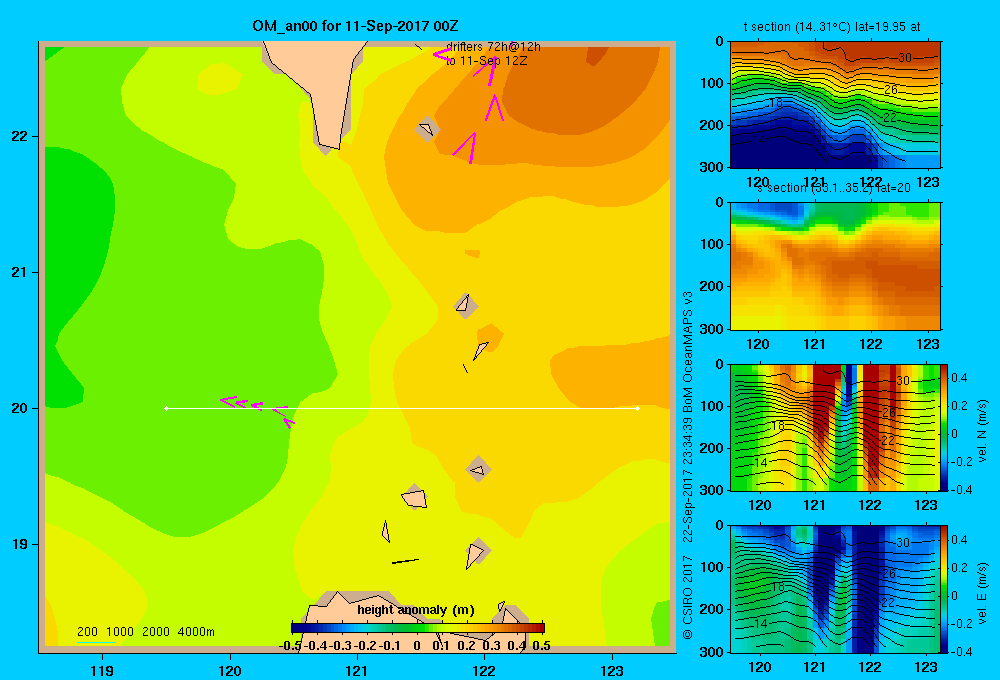This screenshot has width=1000, height=680.
Task: Click the vel. E (m/s) vertical colorbar
Action: pos(945,589)
